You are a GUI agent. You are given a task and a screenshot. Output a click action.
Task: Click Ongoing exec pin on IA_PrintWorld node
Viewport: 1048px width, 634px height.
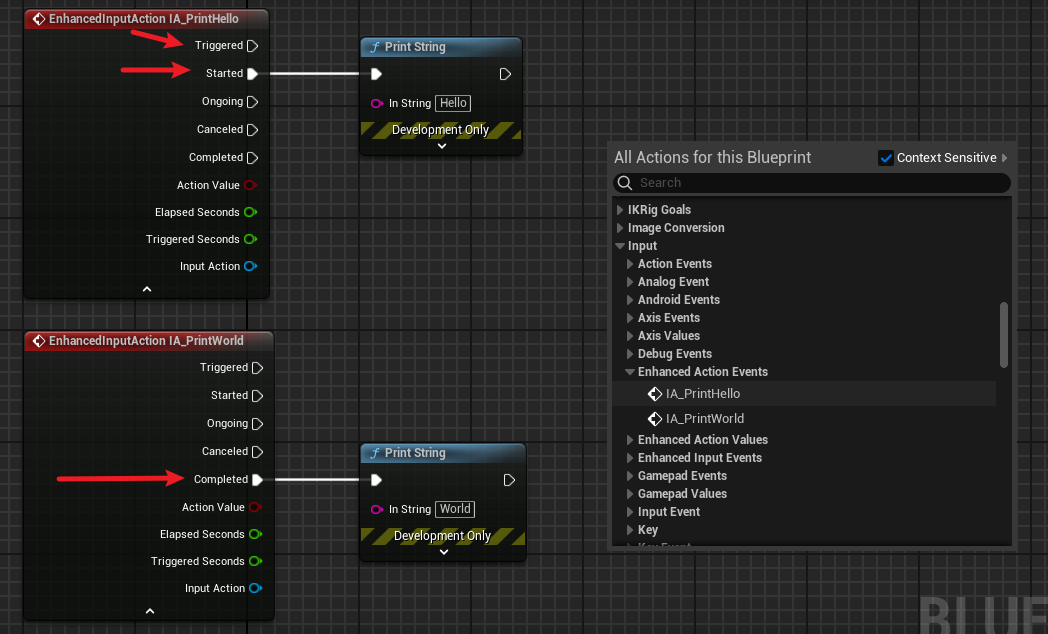tap(257, 424)
